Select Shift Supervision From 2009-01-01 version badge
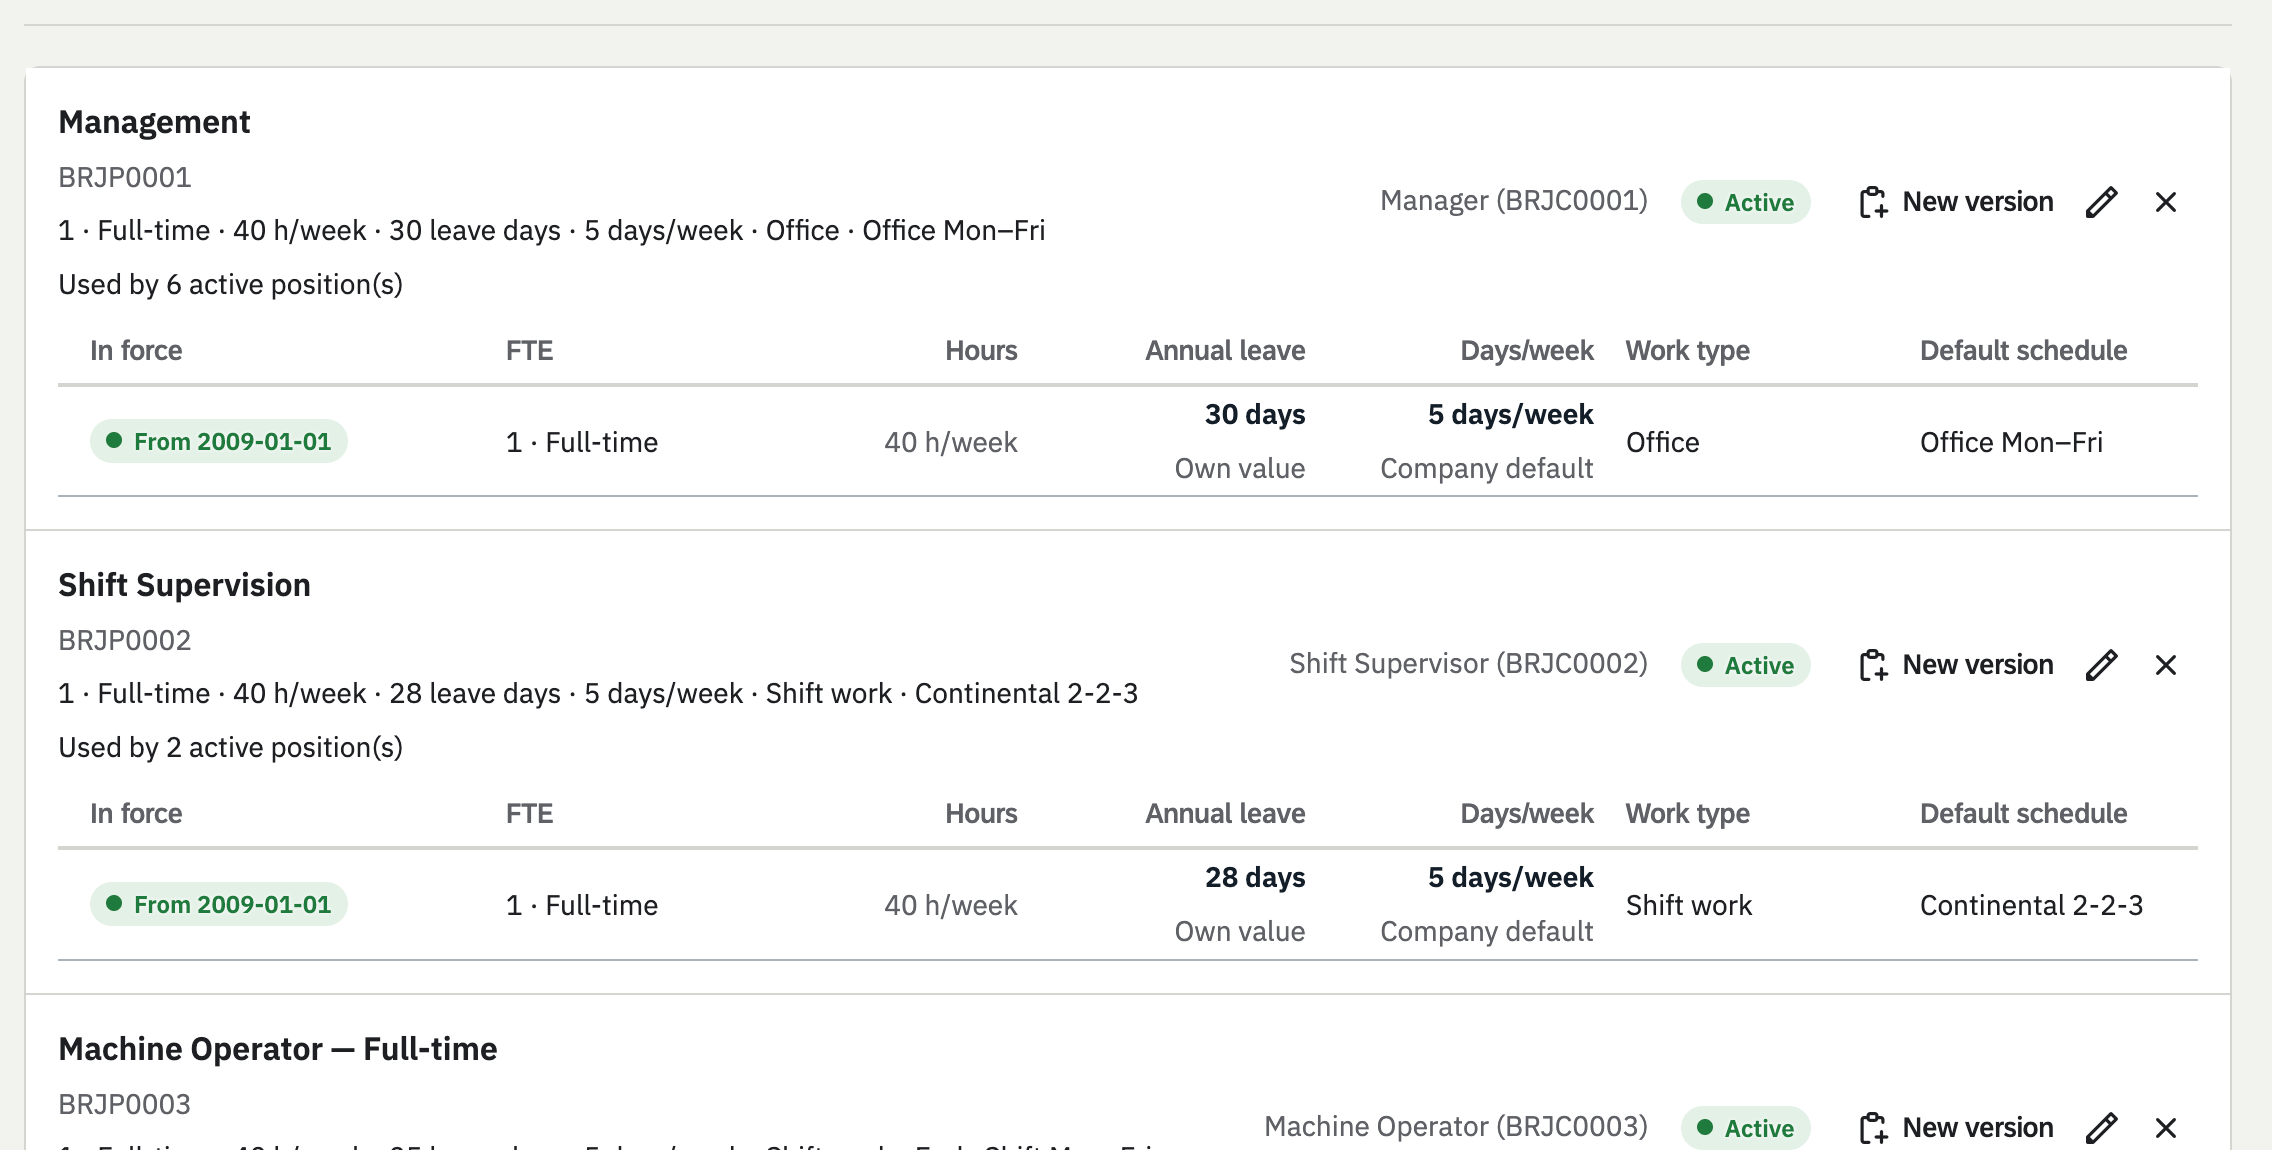 [219, 904]
